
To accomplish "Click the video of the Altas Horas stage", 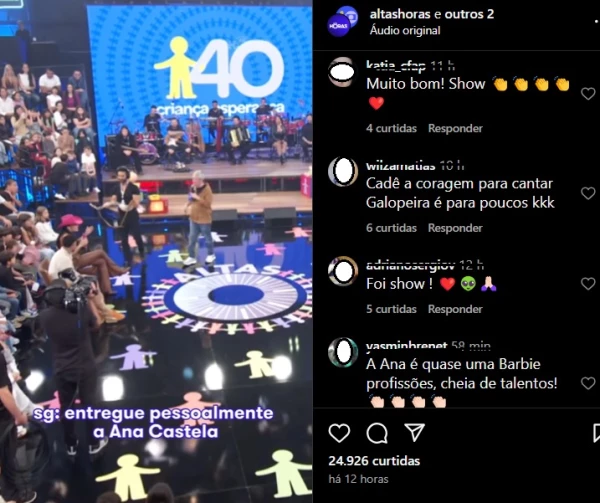I will (156, 251).
